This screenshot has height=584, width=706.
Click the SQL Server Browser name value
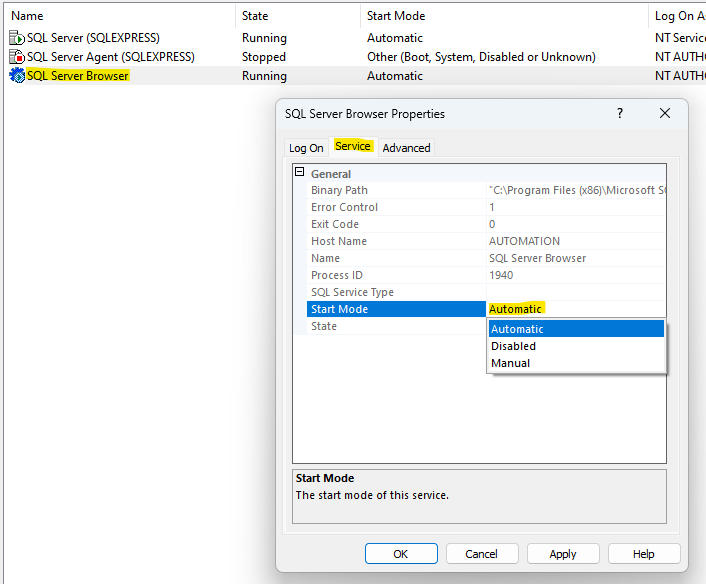538,258
